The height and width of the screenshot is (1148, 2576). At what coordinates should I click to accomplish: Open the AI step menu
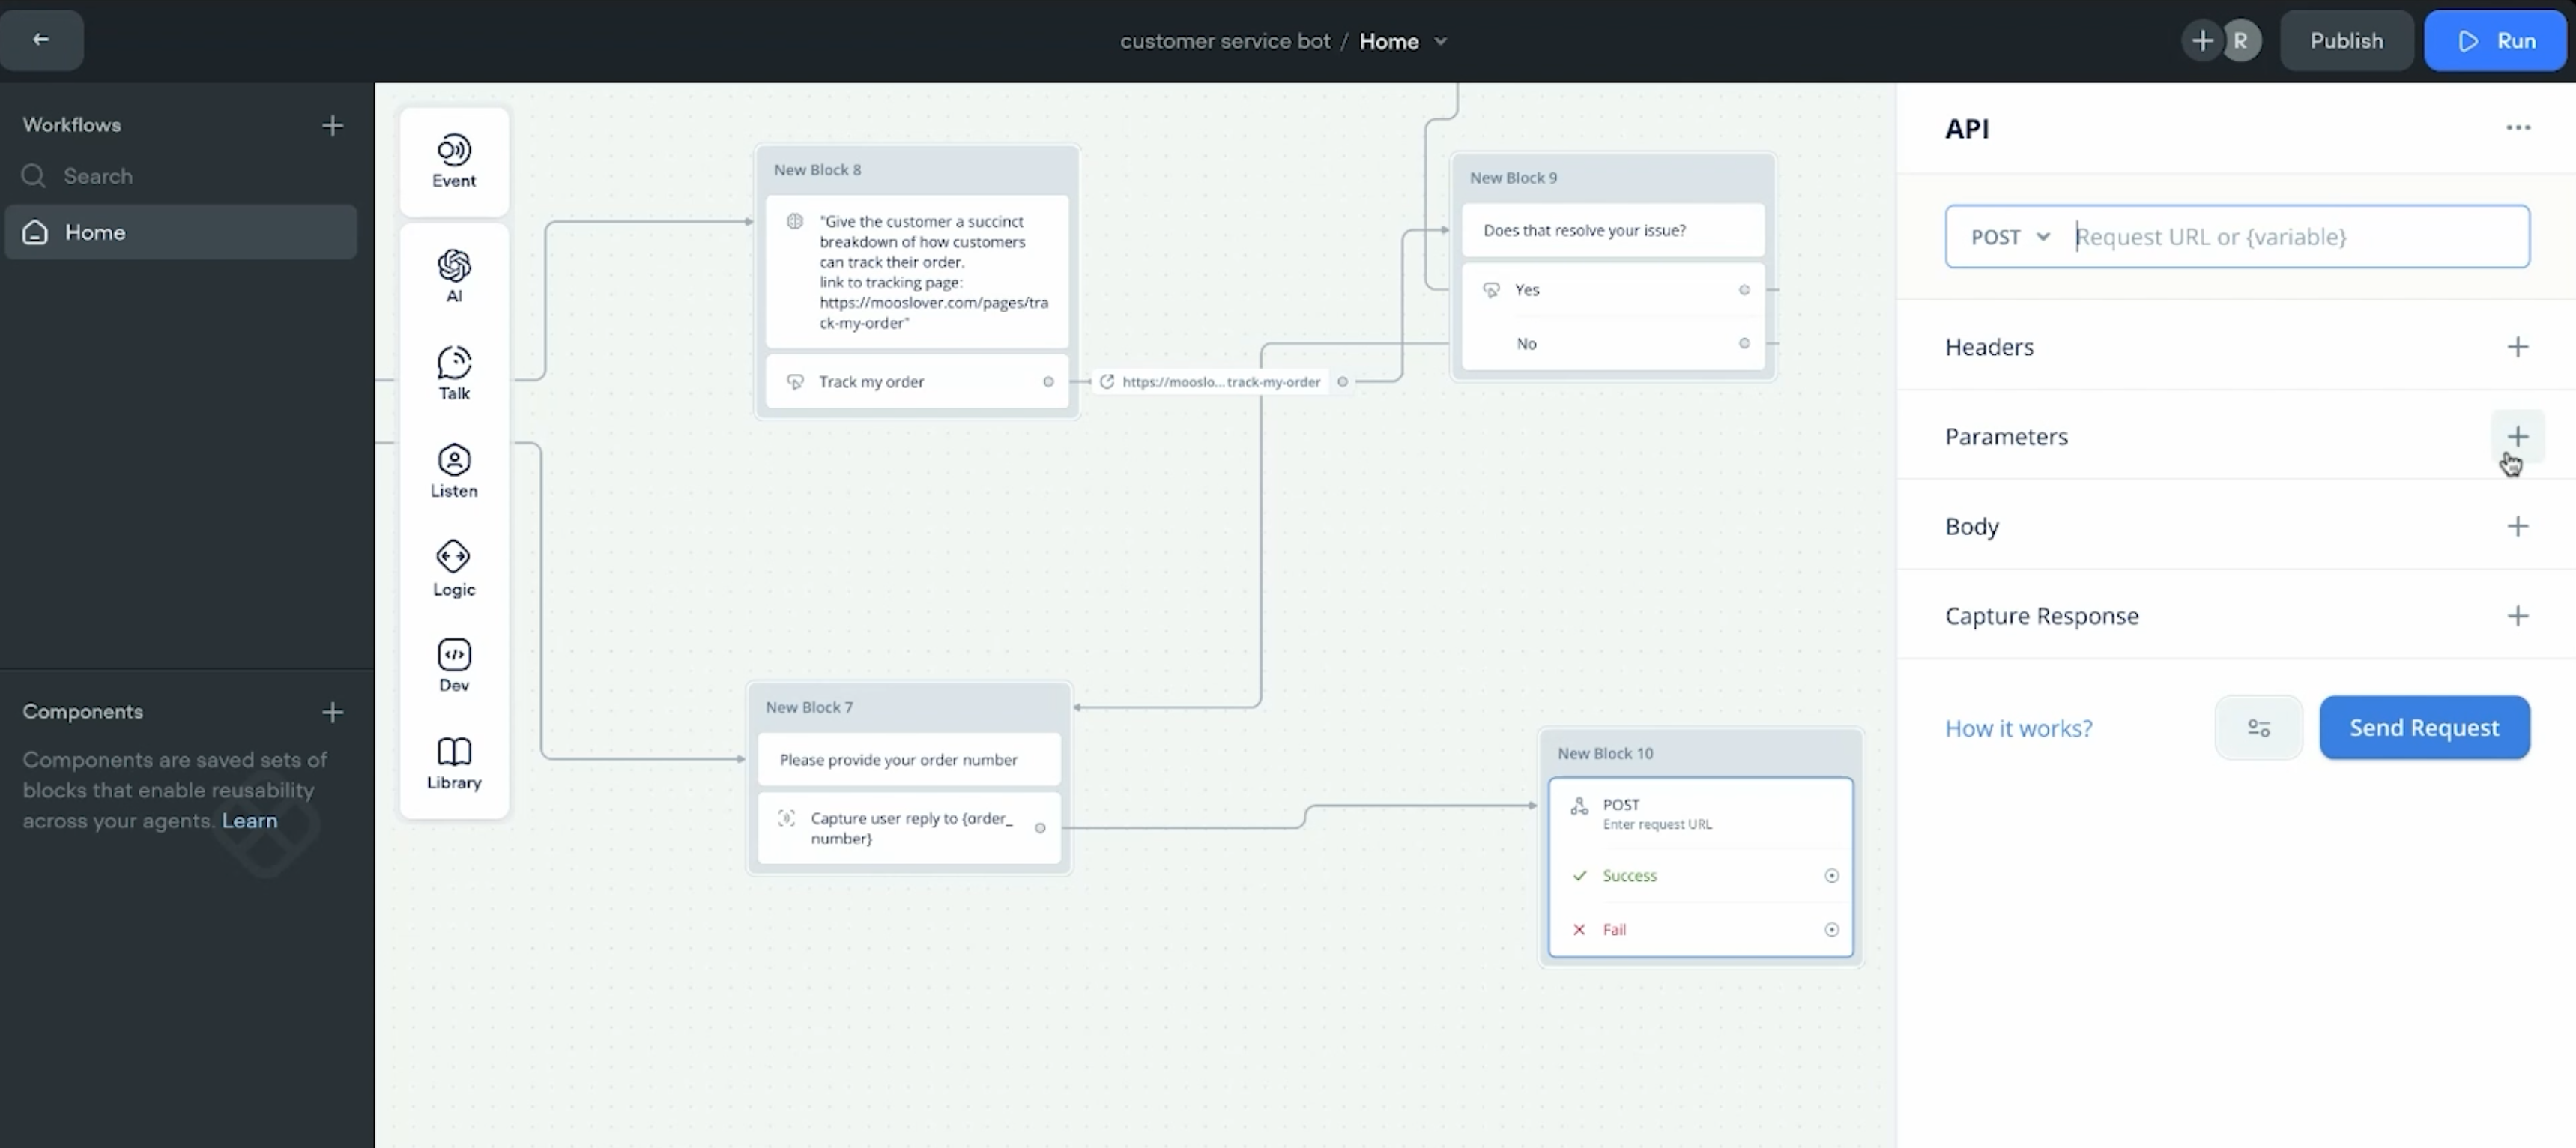[x=453, y=275]
